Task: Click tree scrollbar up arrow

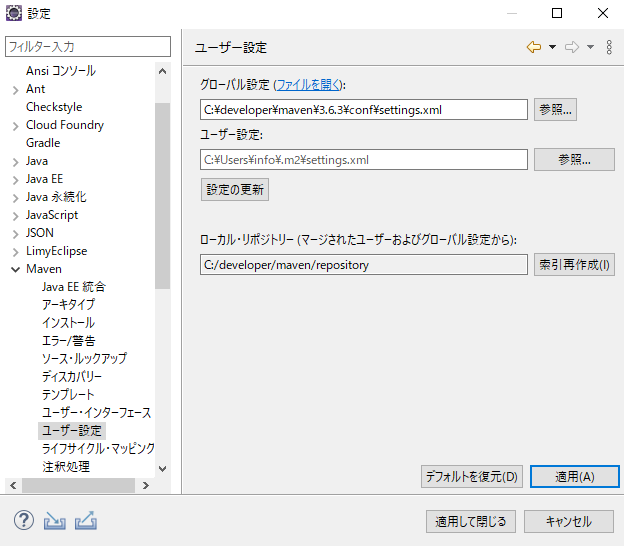Action: point(162,71)
